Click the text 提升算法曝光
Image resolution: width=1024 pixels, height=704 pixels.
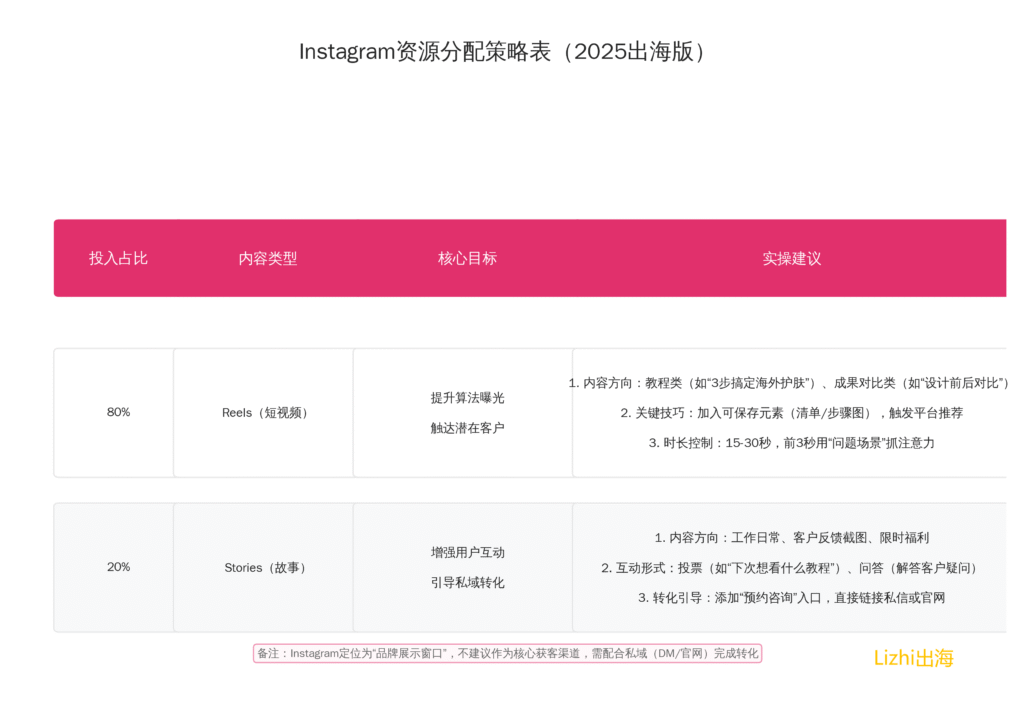(x=467, y=397)
